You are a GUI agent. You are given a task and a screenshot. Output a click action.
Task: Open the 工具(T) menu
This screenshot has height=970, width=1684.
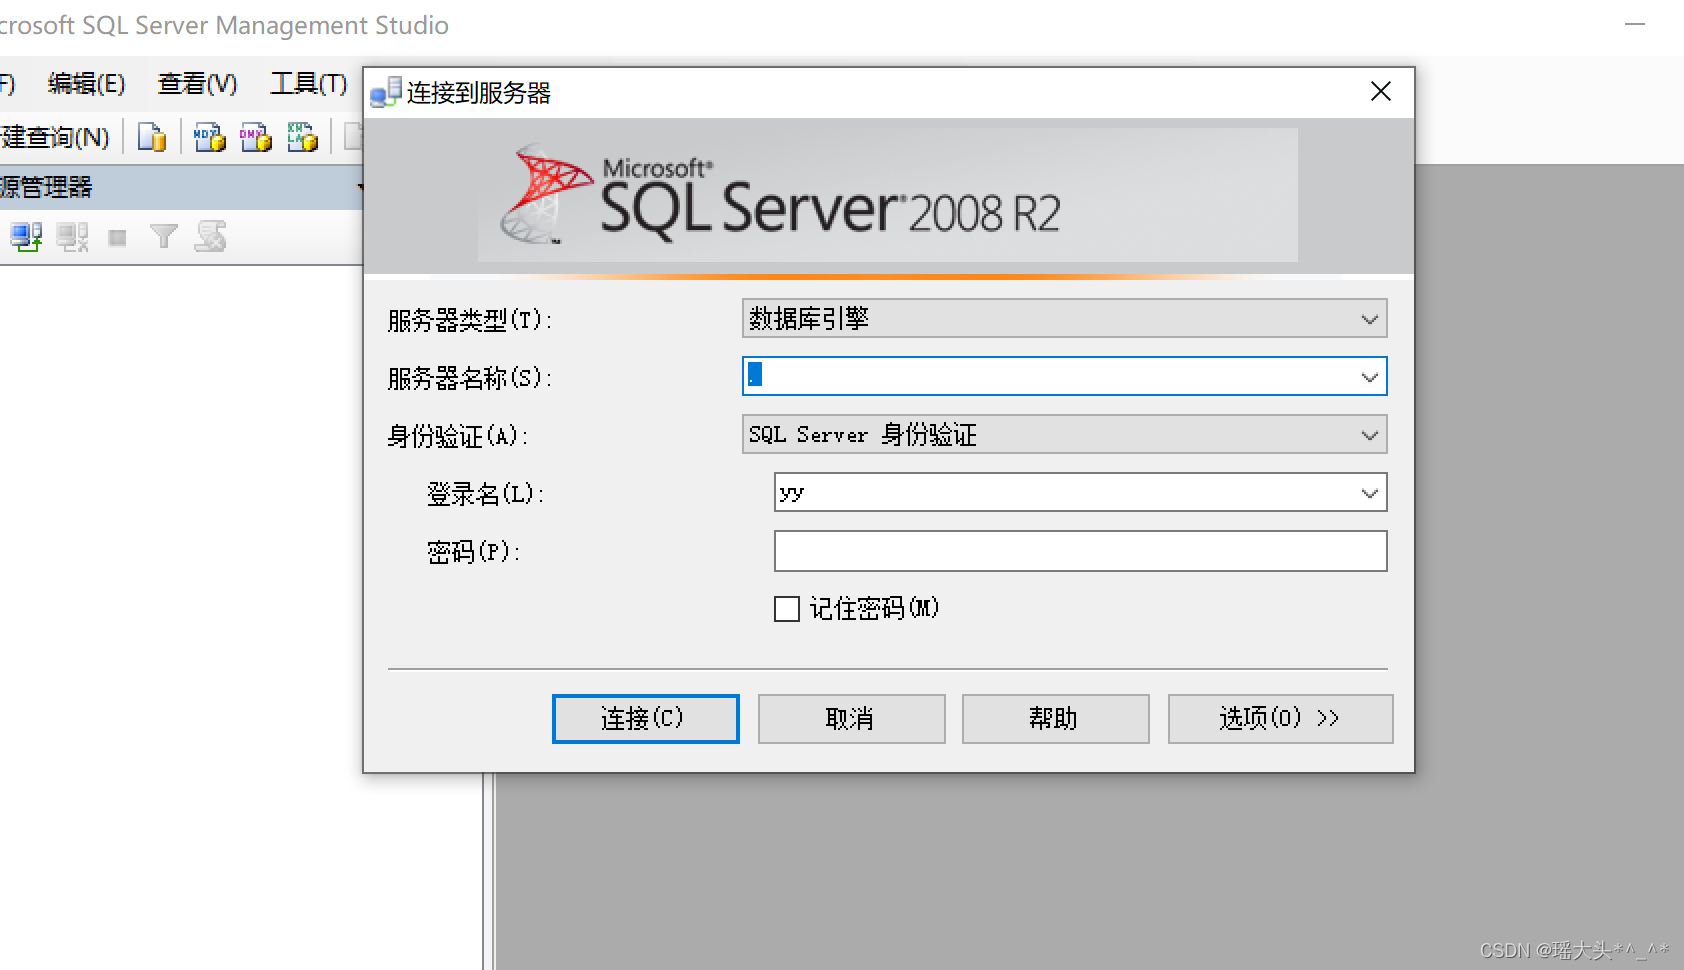pos(309,83)
